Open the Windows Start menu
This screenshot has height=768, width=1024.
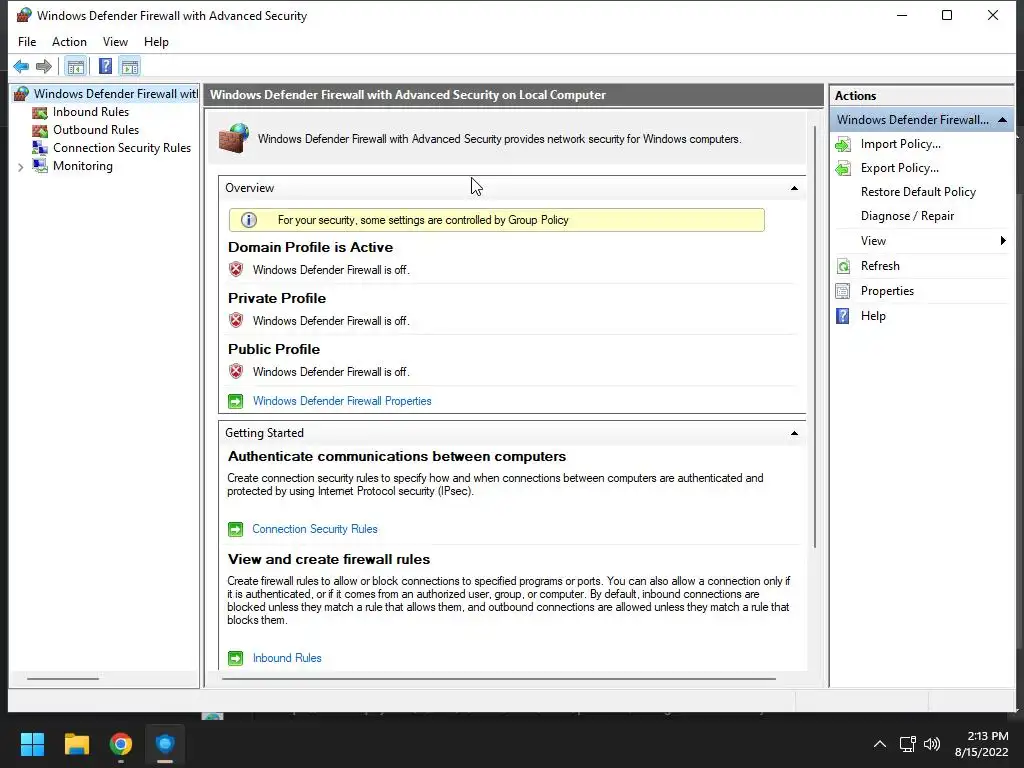[32, 744]
